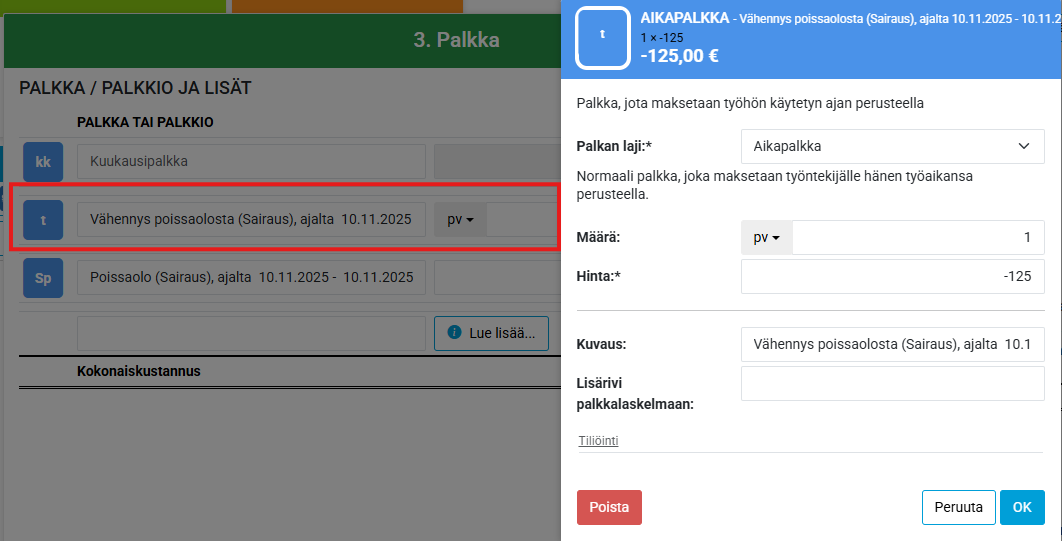Click the 'Sp' Poissaolo row icon
Screen dimensions: 1062x541
click(43, 278)
